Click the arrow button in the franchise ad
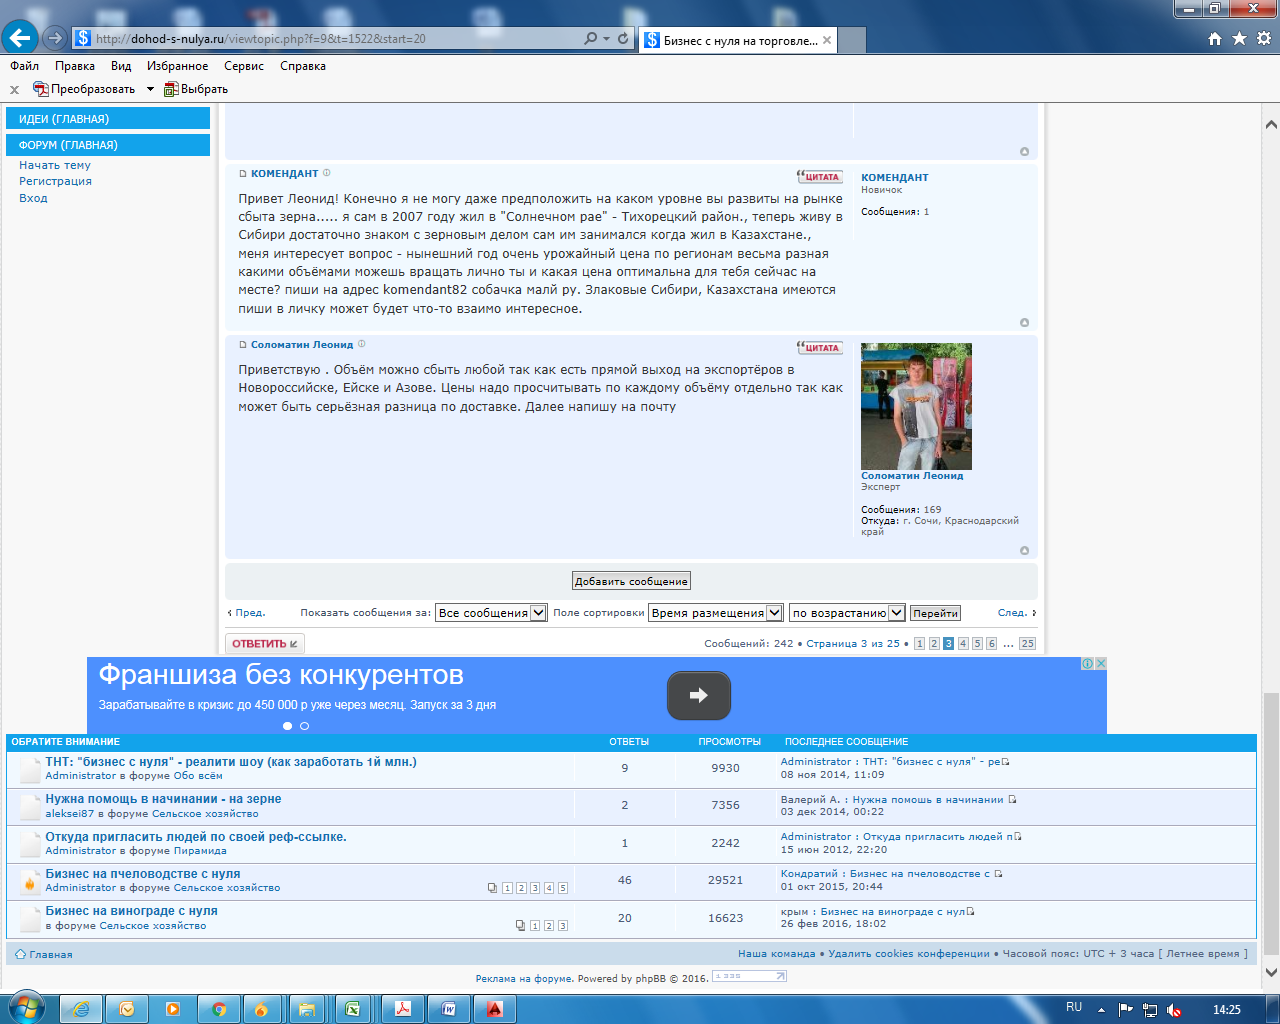1280x1024 pixels. tap(698, 695)
